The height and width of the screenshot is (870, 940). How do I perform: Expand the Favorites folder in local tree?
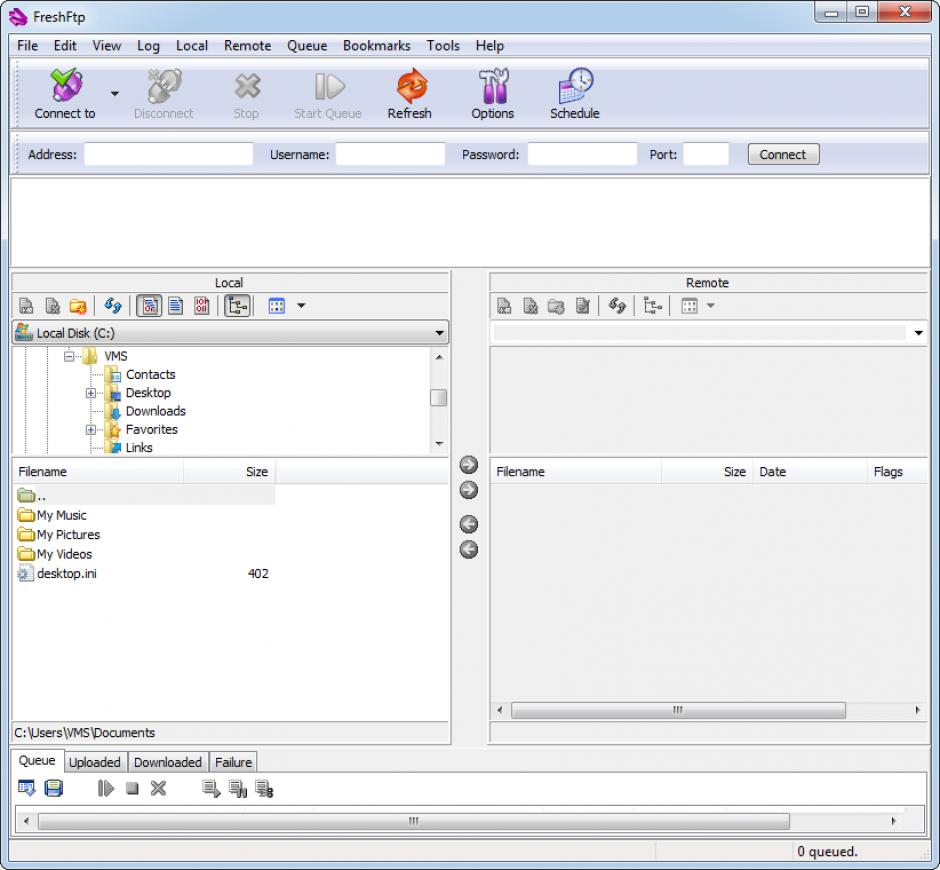pos(91,430)
